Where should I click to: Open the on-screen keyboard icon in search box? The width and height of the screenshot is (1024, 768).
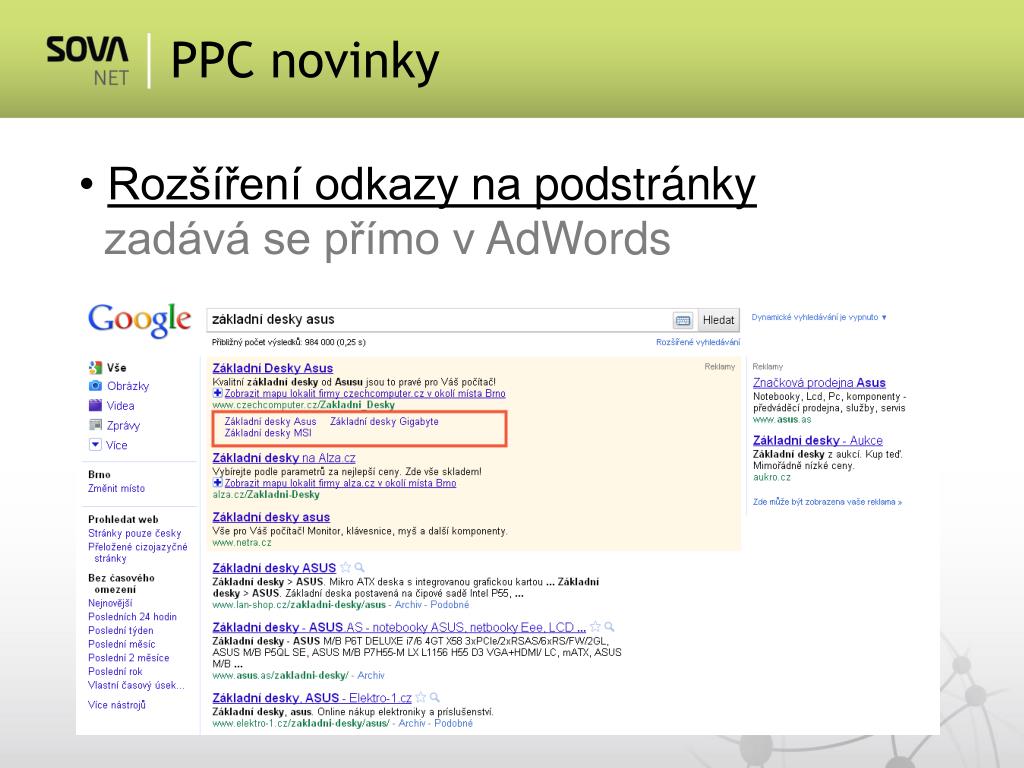click(682, 320)
